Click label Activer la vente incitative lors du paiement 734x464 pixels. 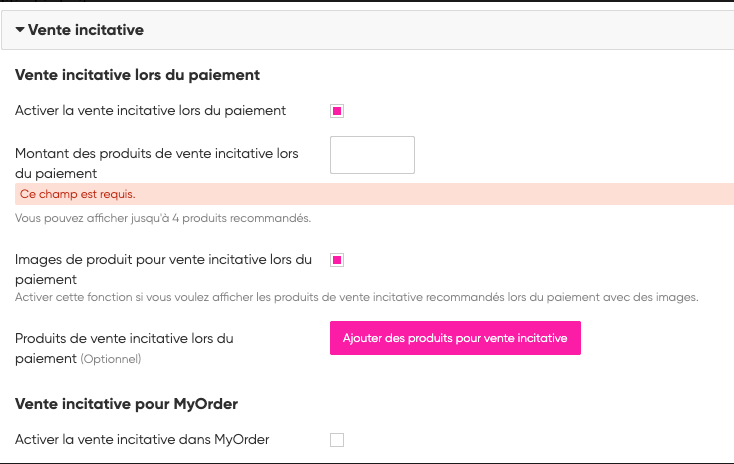pyautogui.click(x=151, y=111)
